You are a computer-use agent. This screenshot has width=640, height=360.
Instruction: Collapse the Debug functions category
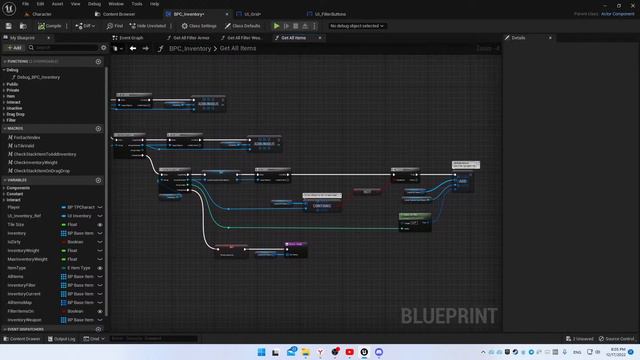coord(4,70)
